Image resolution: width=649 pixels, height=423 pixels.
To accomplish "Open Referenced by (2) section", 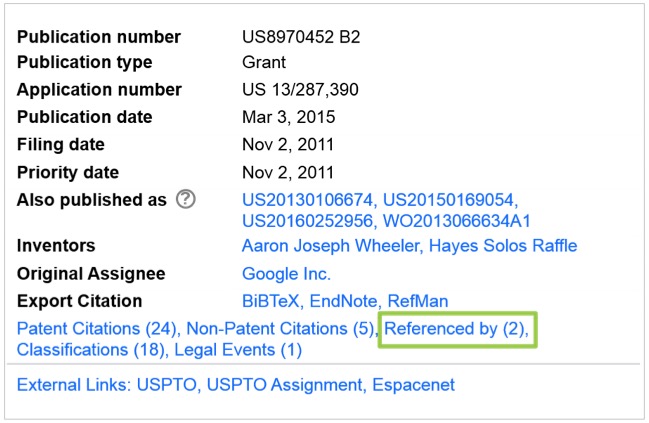I will pyautogui.click(x=457, y=328).
